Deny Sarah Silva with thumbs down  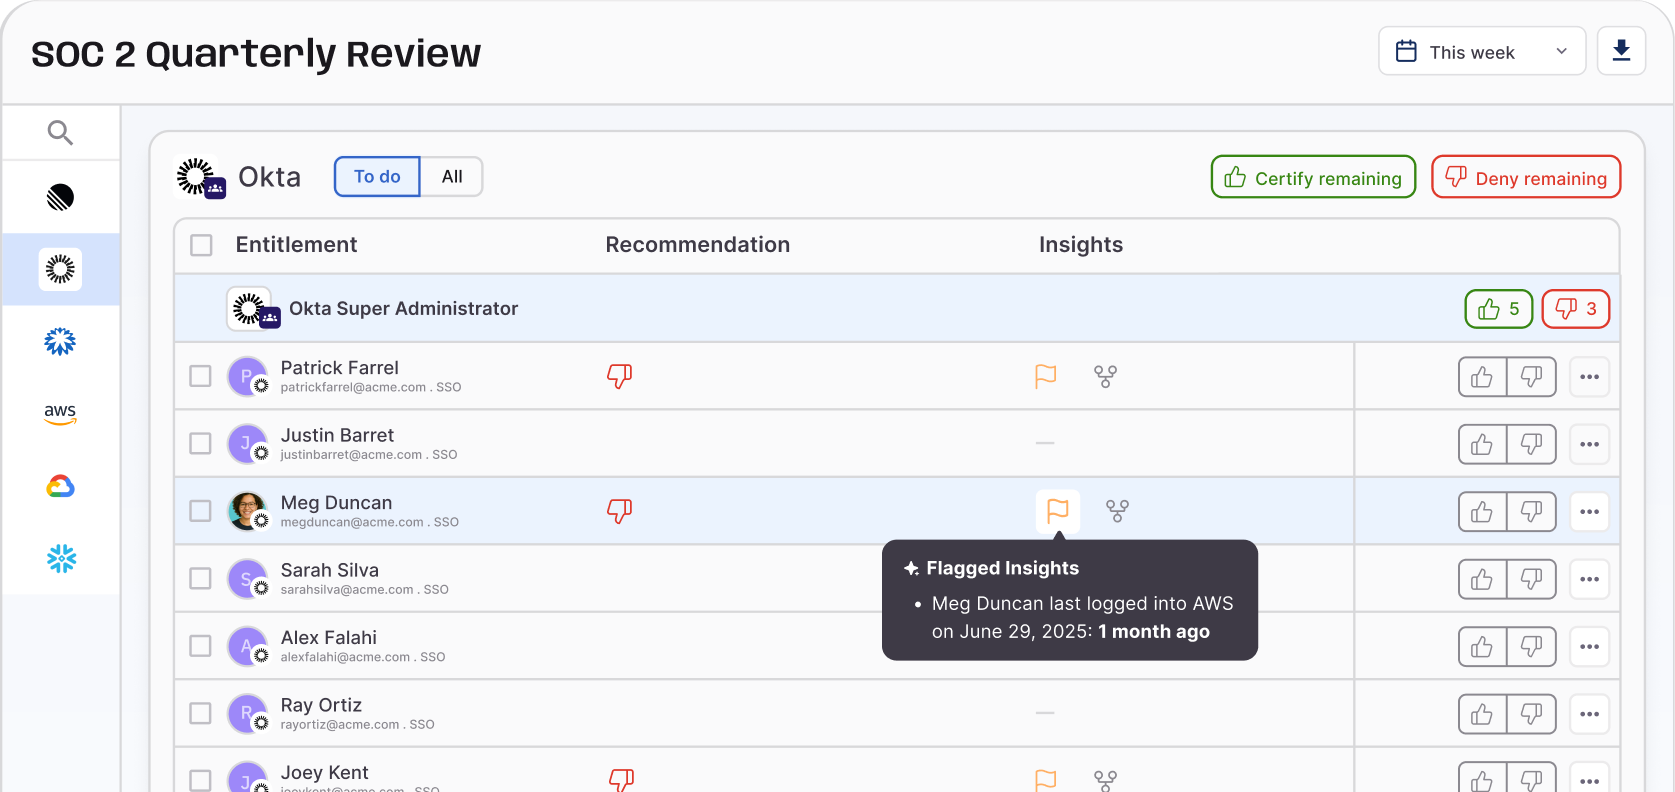[x=1531, y=579]
